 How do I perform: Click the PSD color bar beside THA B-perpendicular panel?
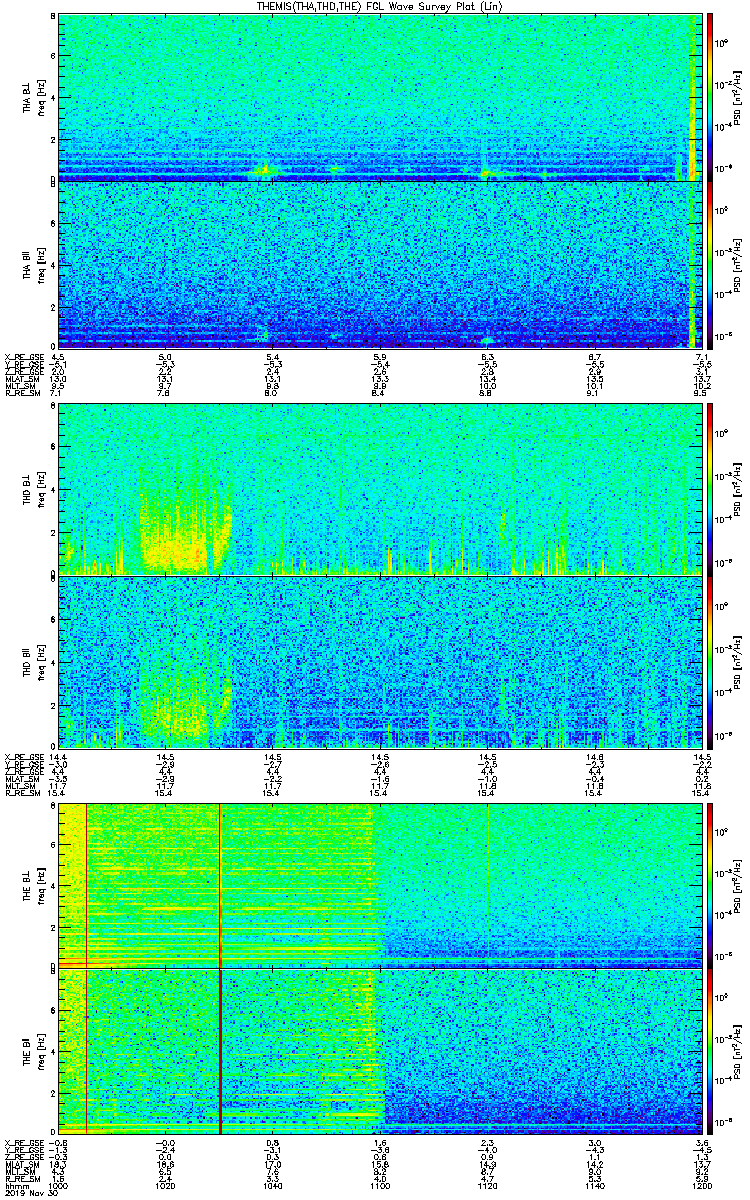711,97
